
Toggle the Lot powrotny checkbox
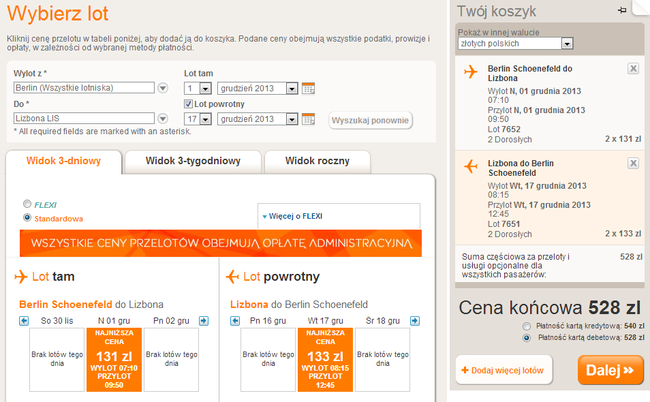188,104
